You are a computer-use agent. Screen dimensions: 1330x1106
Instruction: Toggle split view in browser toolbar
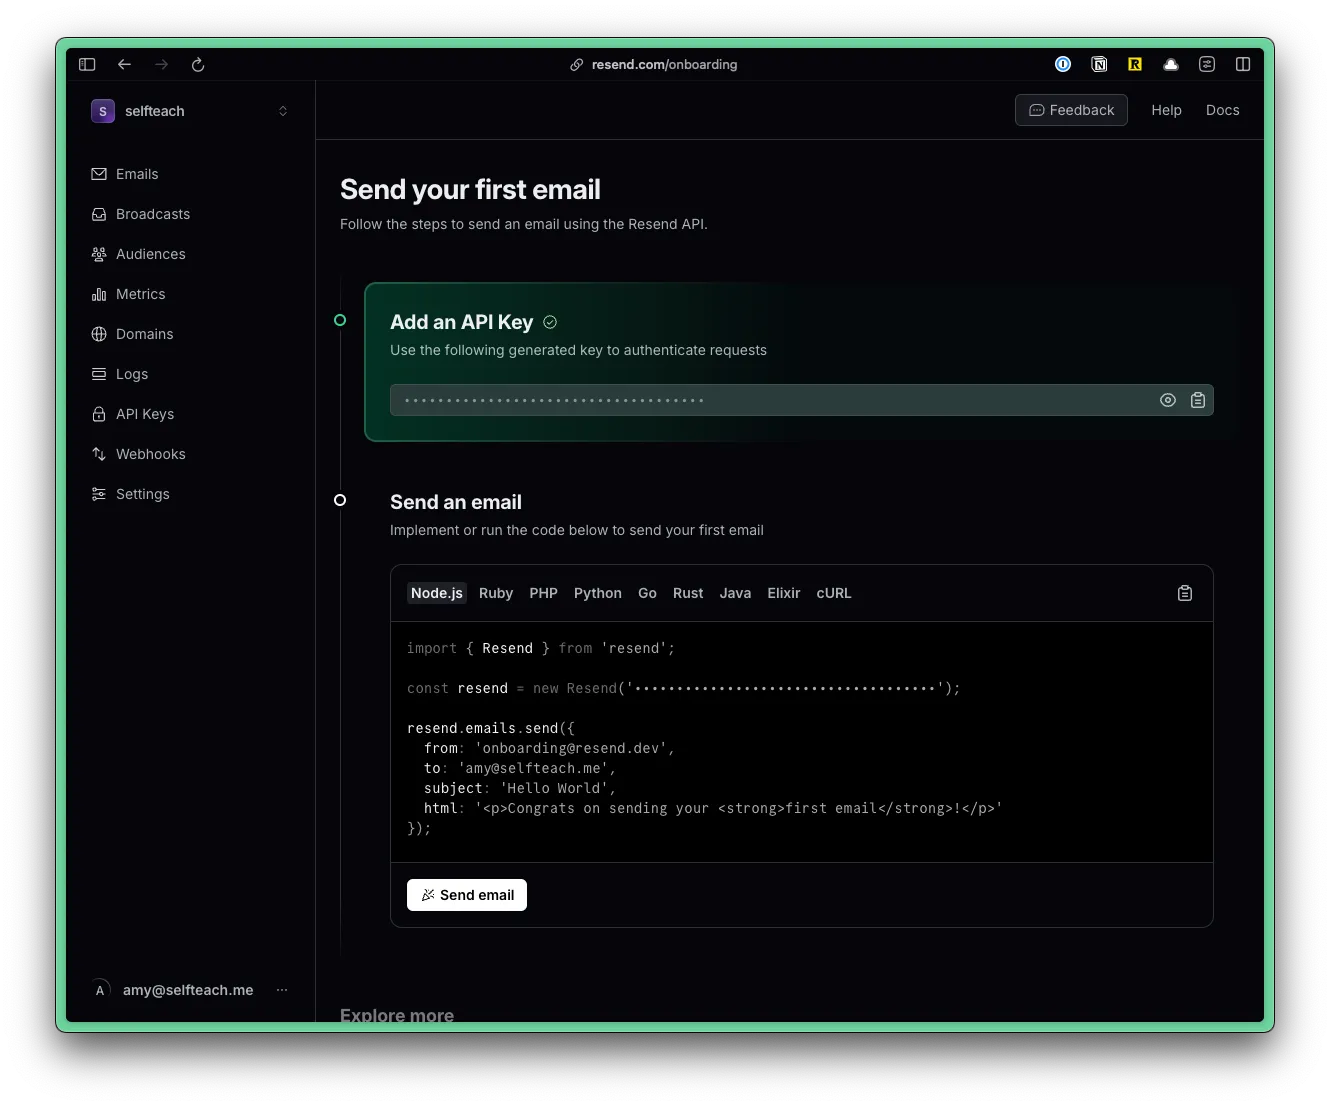coord(1243,64)
